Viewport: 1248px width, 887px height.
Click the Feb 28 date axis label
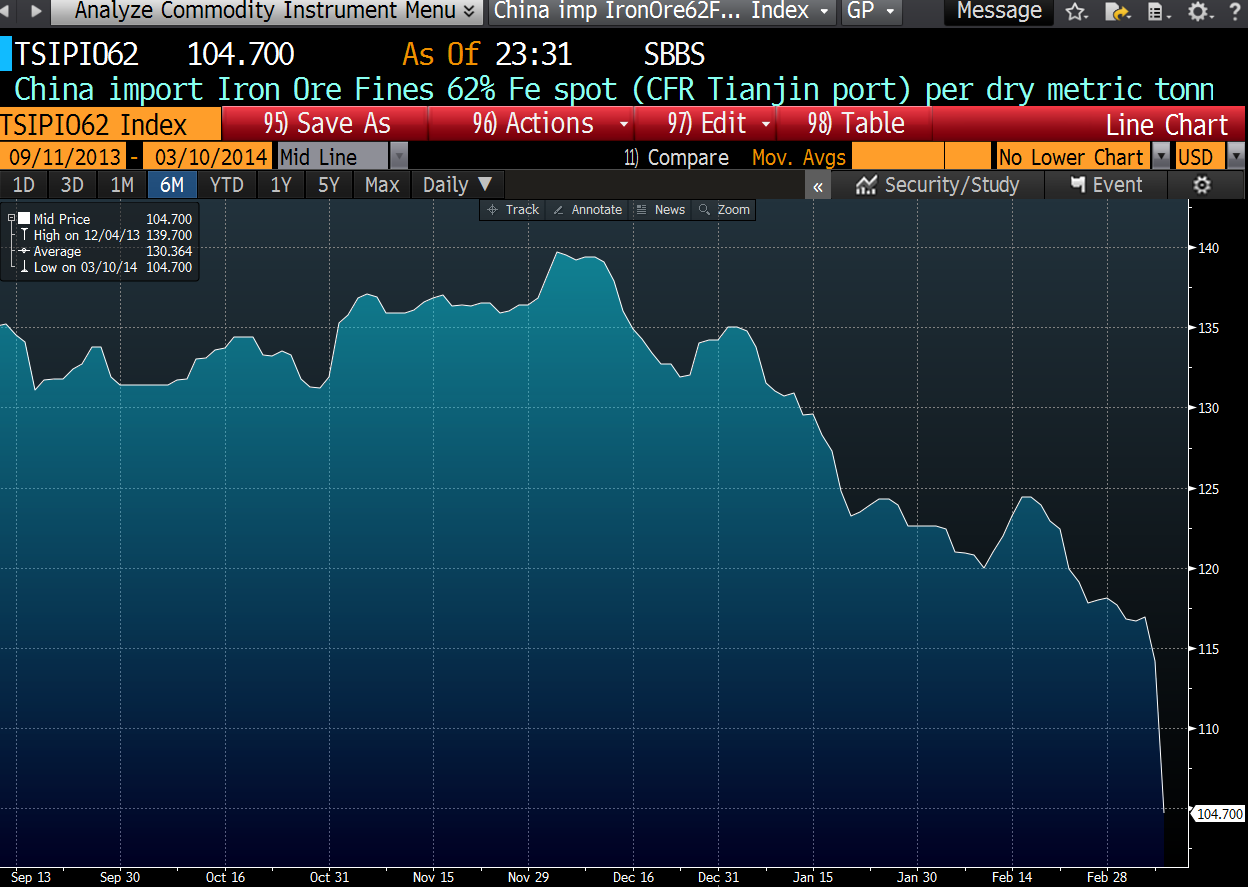pyautogui.click(x=1106, y=877)
